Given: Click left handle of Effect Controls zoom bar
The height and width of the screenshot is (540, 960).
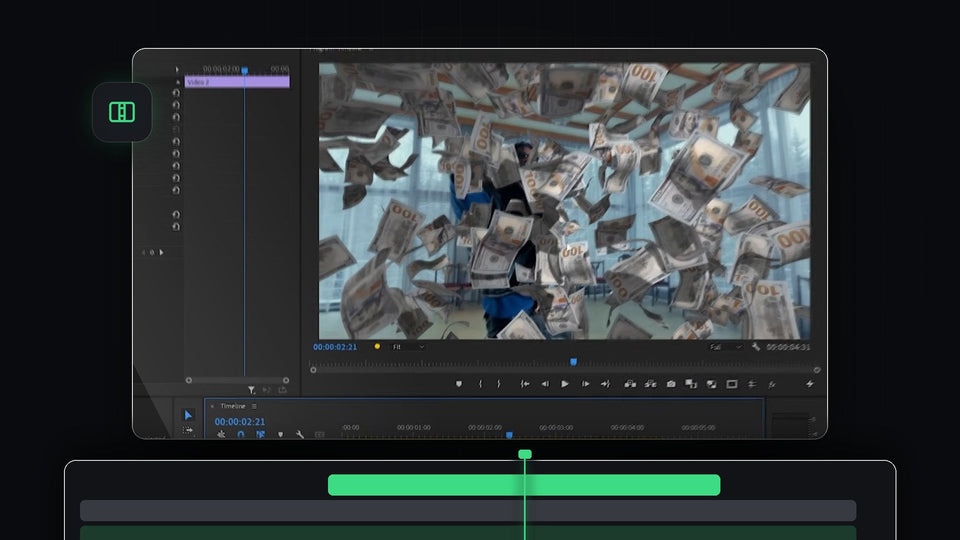Looking at the screenshot, I should [189, 380].
